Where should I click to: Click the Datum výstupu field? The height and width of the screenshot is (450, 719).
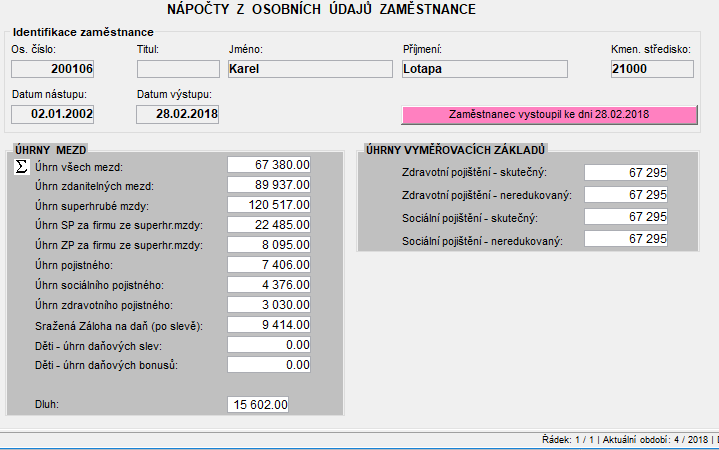[x=177, y=114]
